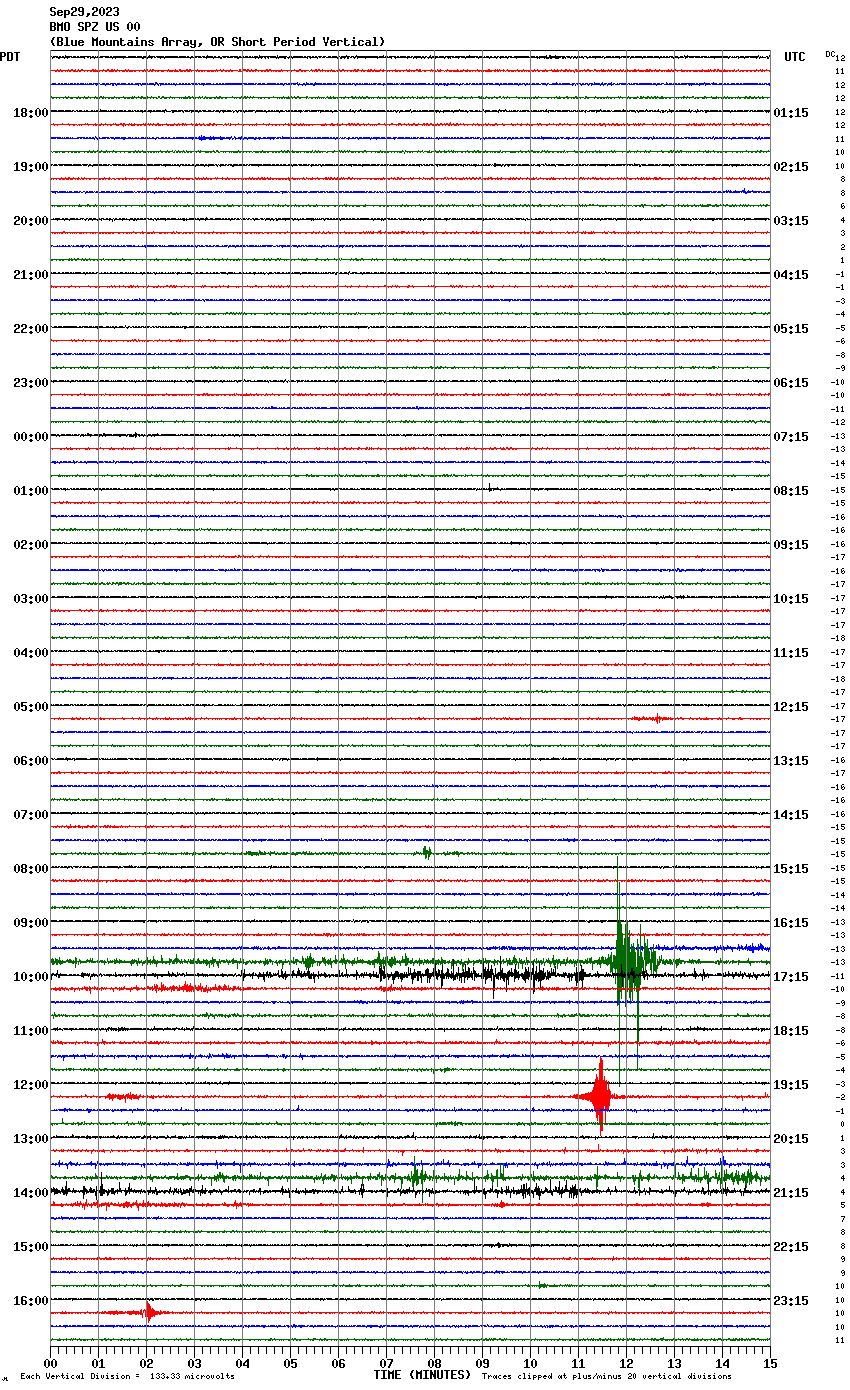Click the big red burst near 12:00 PDT
This screenshot has width=850, height=1390.
(x=600, y=1096)
